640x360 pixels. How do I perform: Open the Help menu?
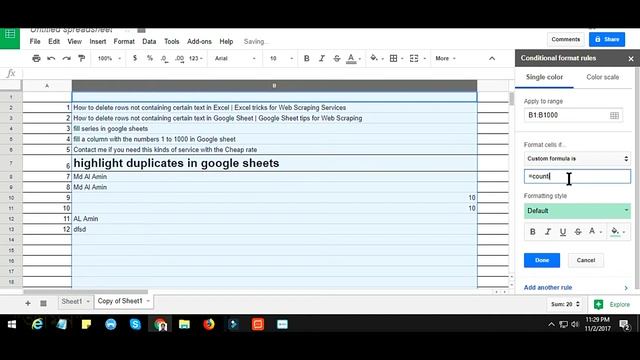pos(226,42)
